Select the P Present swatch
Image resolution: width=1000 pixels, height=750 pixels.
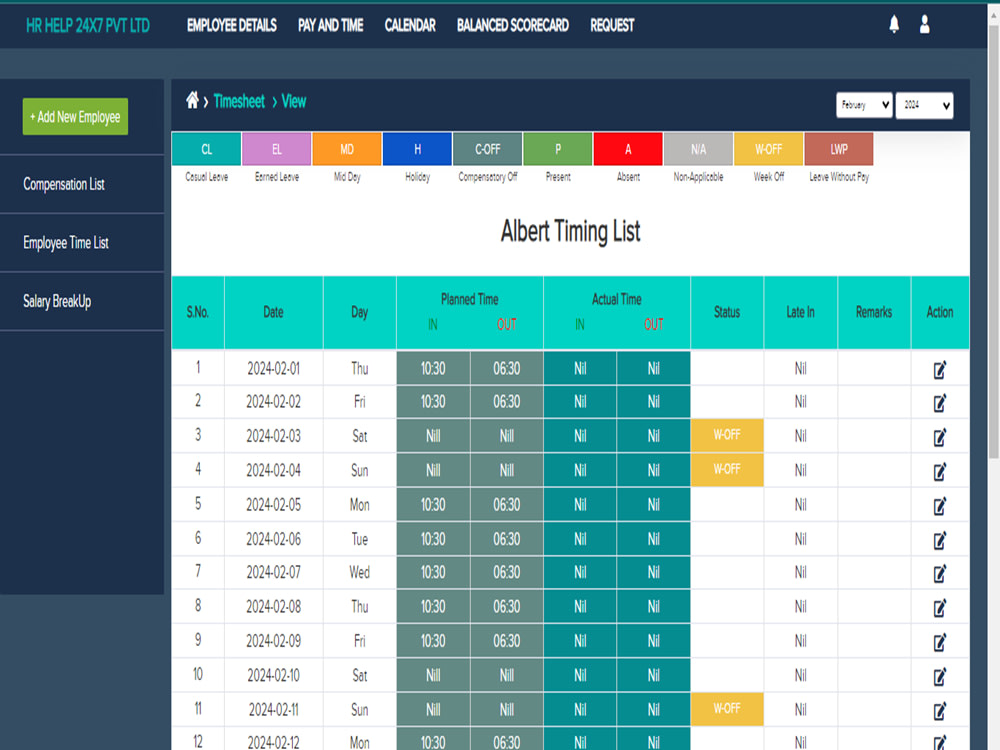pyautogui.click(x=558, y=149)
